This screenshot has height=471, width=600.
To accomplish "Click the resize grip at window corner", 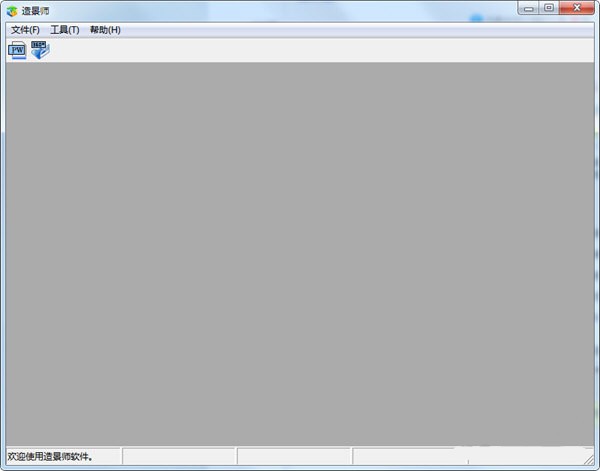I will pyautogui.click(x=589, y=459).
